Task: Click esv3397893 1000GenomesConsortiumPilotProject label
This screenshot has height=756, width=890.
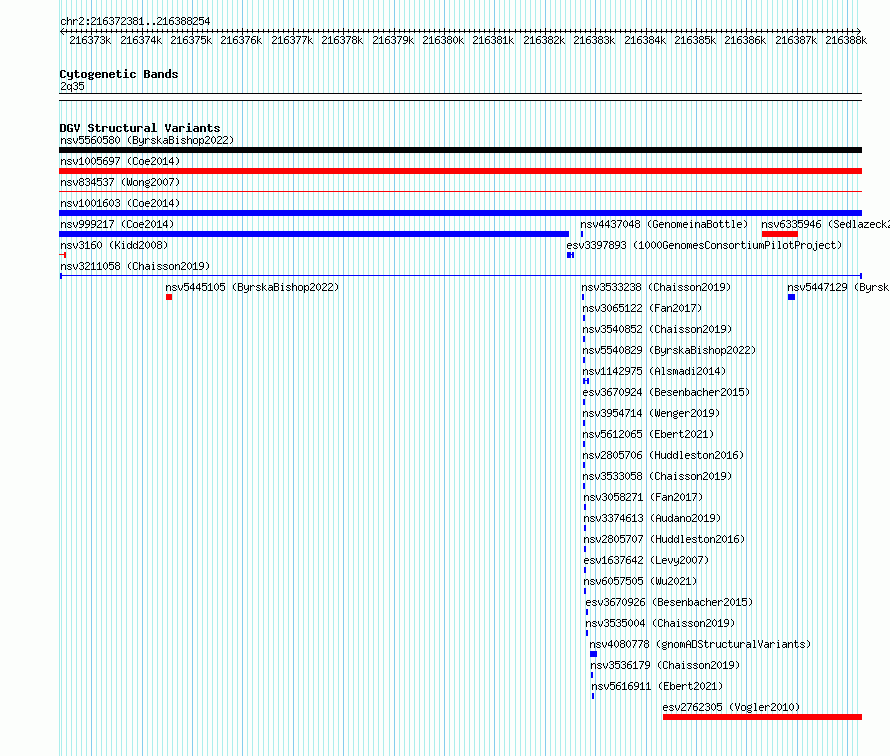Action: pos(704,245)
